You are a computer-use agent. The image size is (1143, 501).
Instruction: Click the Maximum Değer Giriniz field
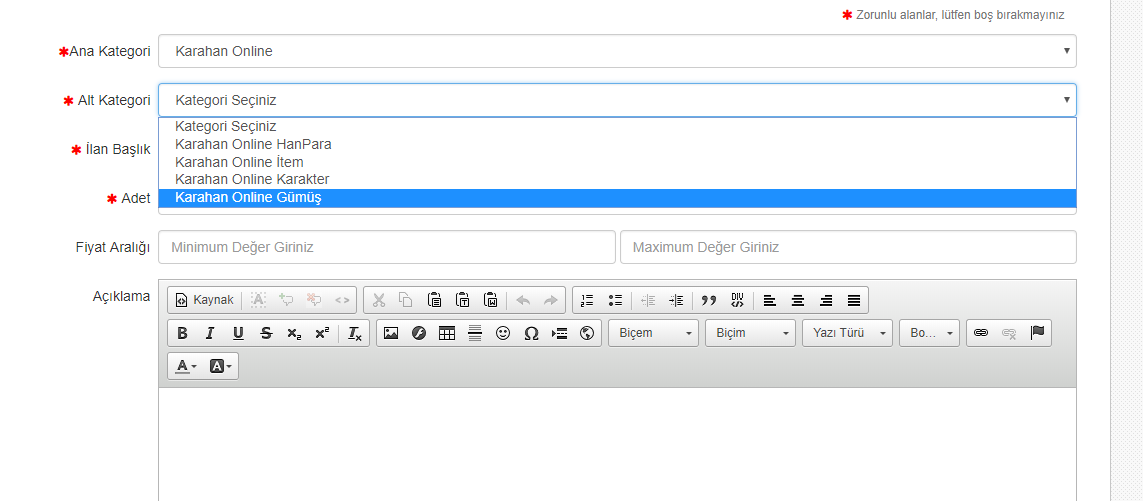pos(848,247)
